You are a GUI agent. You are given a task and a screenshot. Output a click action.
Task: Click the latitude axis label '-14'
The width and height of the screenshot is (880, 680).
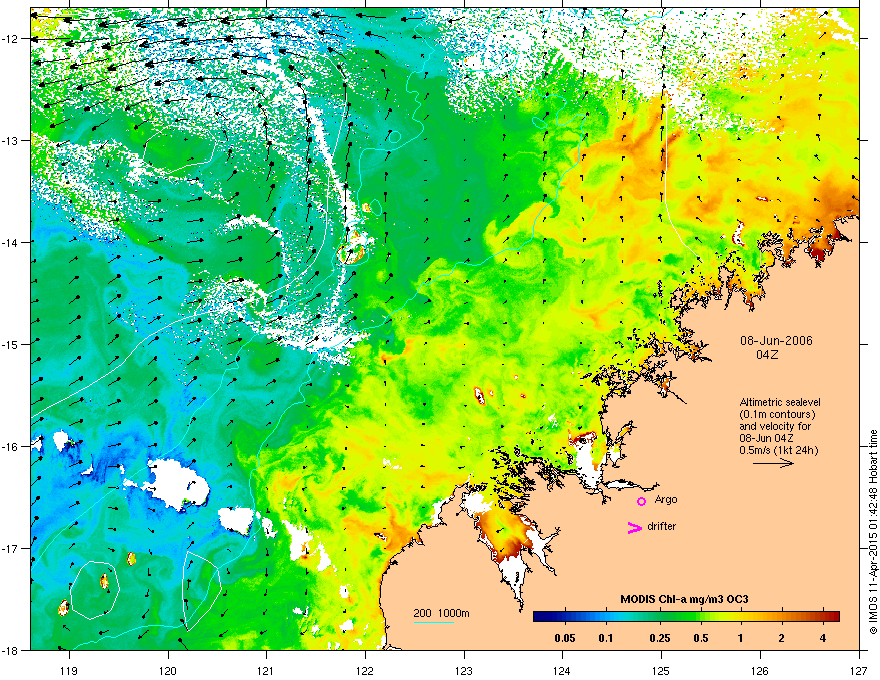pyautogui.click(x=10, y=242)
